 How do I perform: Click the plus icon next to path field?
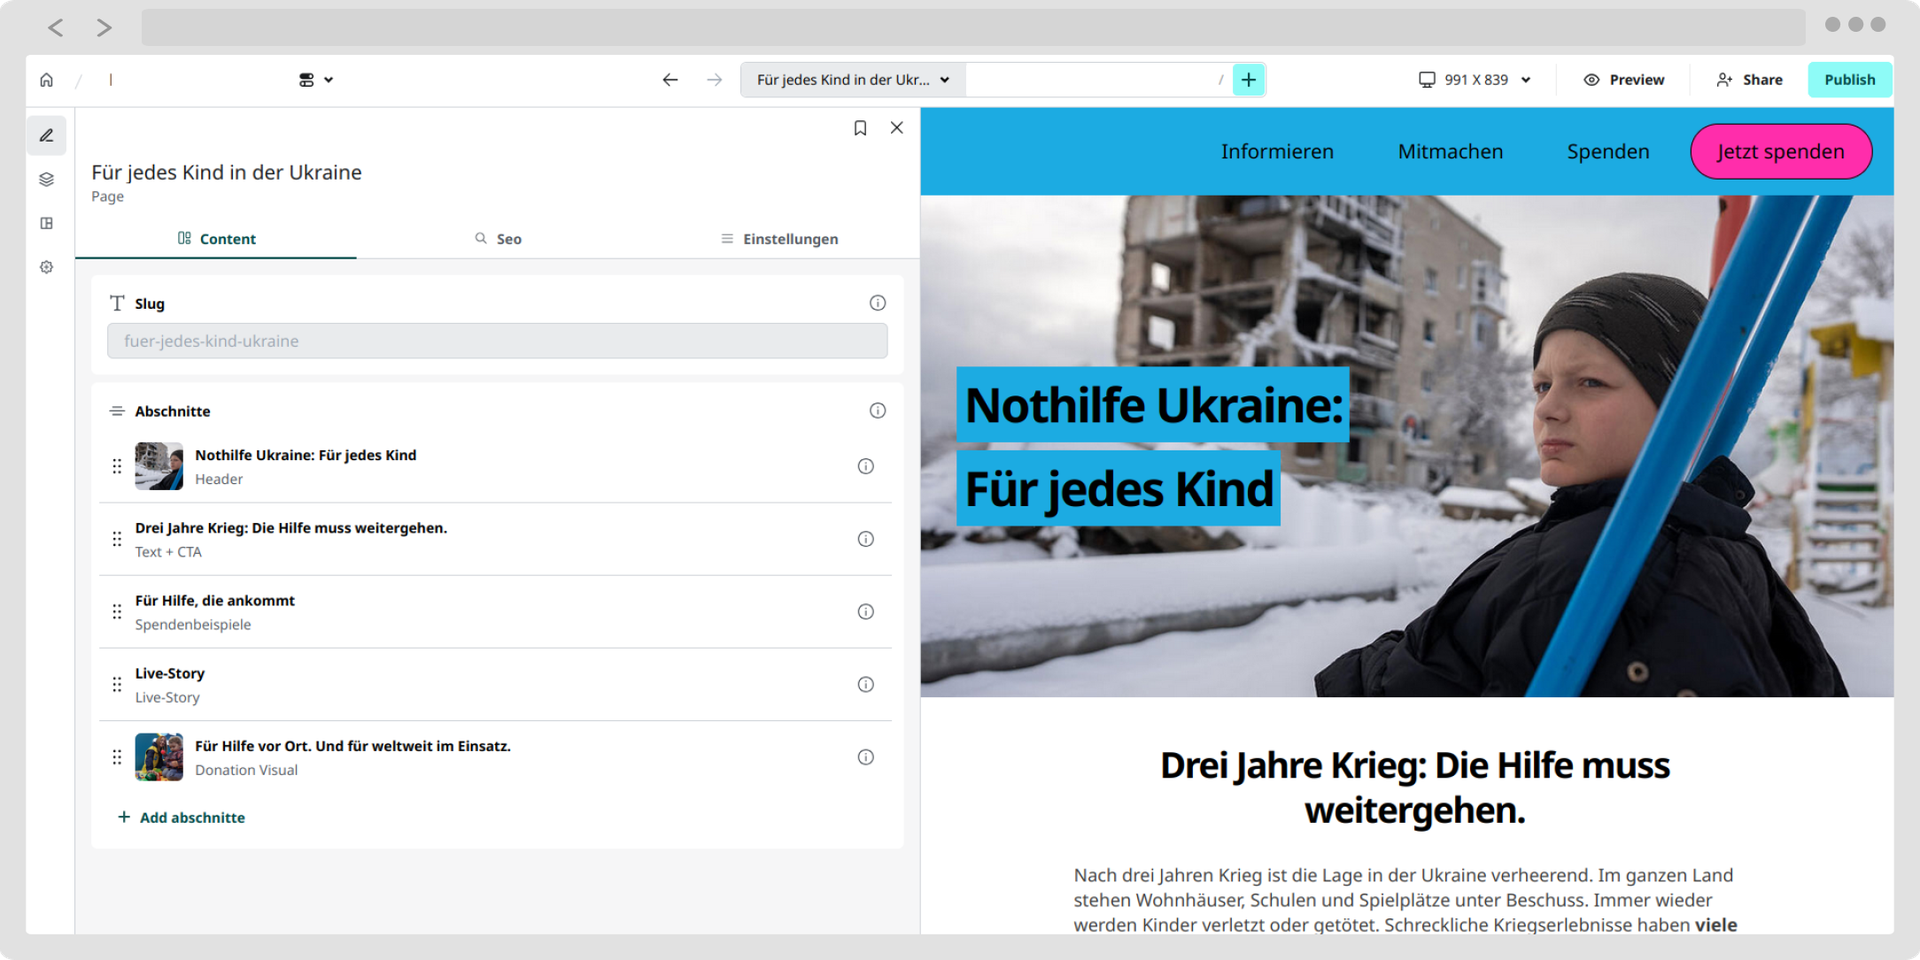coord(1249,80)
